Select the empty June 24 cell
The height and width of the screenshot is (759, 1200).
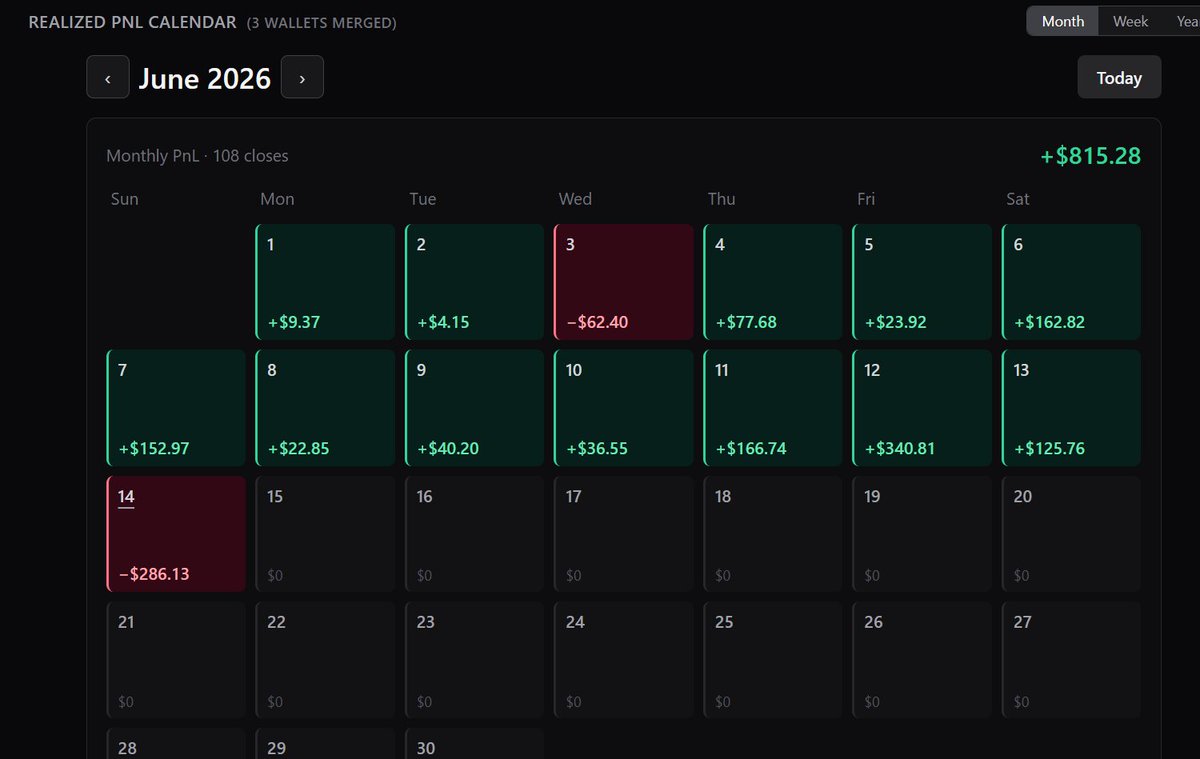tap(624, 660)
